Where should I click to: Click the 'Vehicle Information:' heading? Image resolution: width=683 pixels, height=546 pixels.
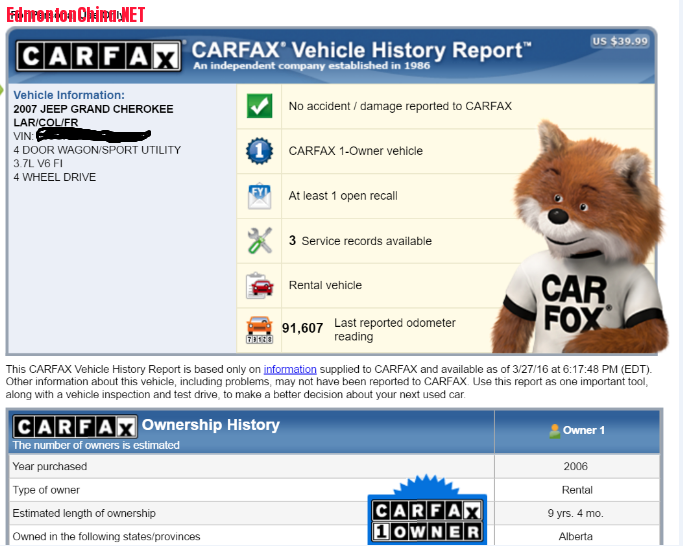(x=68, y=95)
